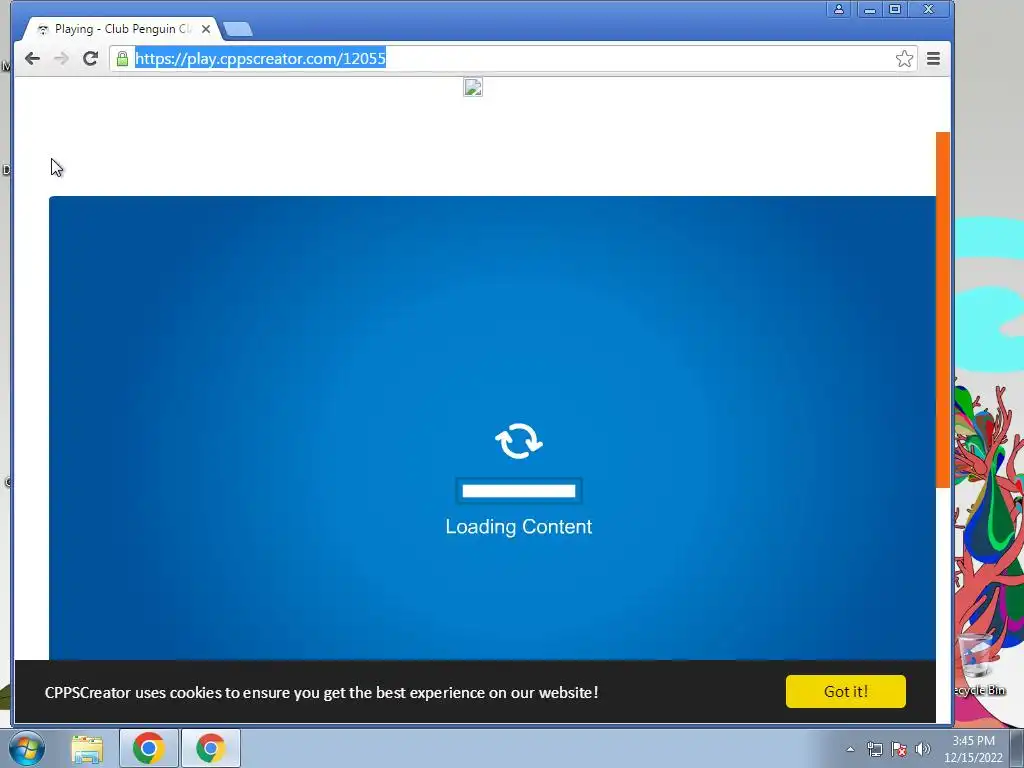
Task: Click the broken image icon on page top
Action: pyautogui.click(x=473, y=87)
